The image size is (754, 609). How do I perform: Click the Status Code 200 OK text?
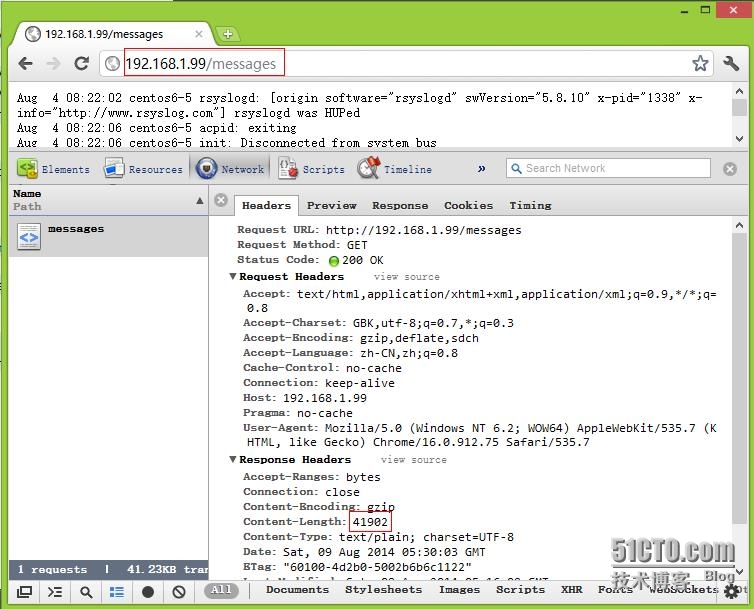point(363,260)
